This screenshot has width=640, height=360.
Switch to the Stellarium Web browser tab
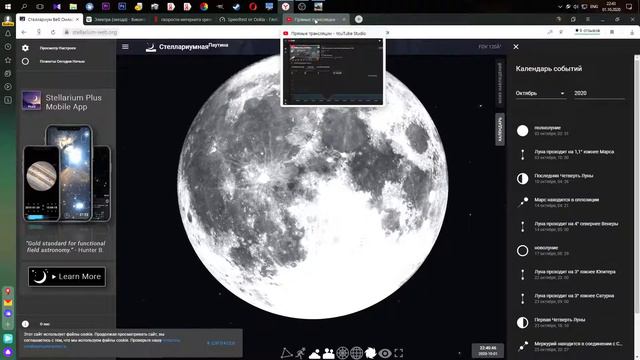coord(50,19)
